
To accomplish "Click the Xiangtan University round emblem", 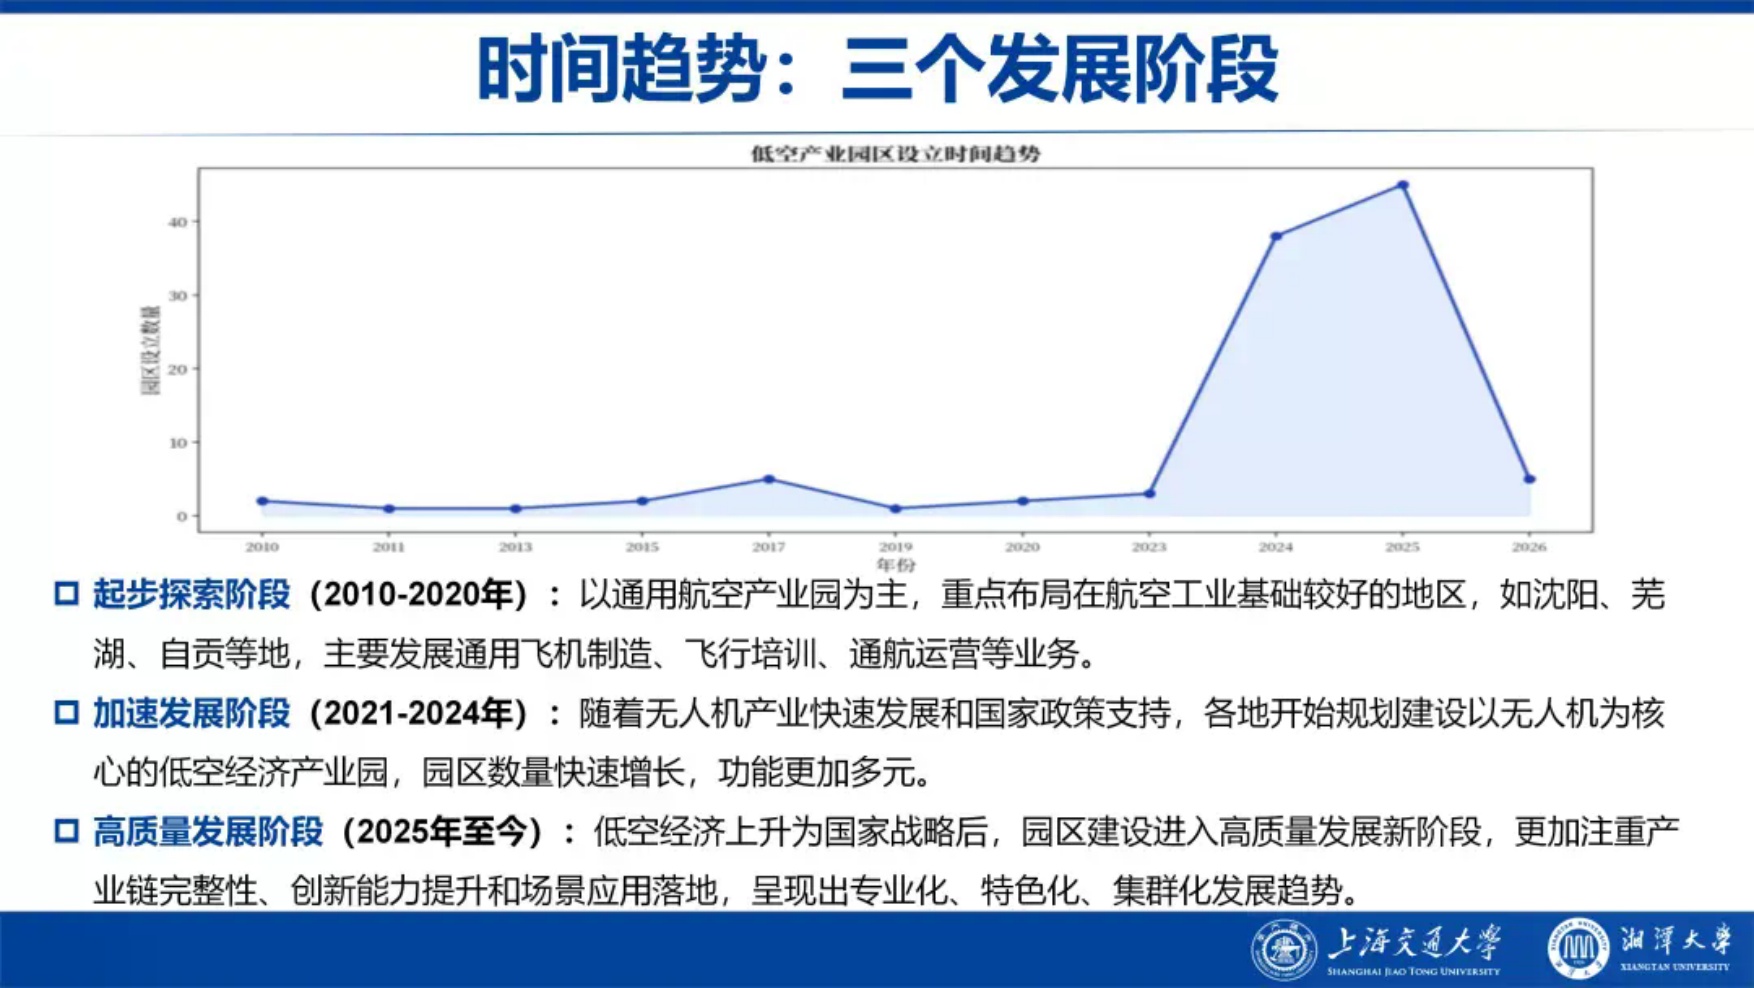I will point(1578,948).
